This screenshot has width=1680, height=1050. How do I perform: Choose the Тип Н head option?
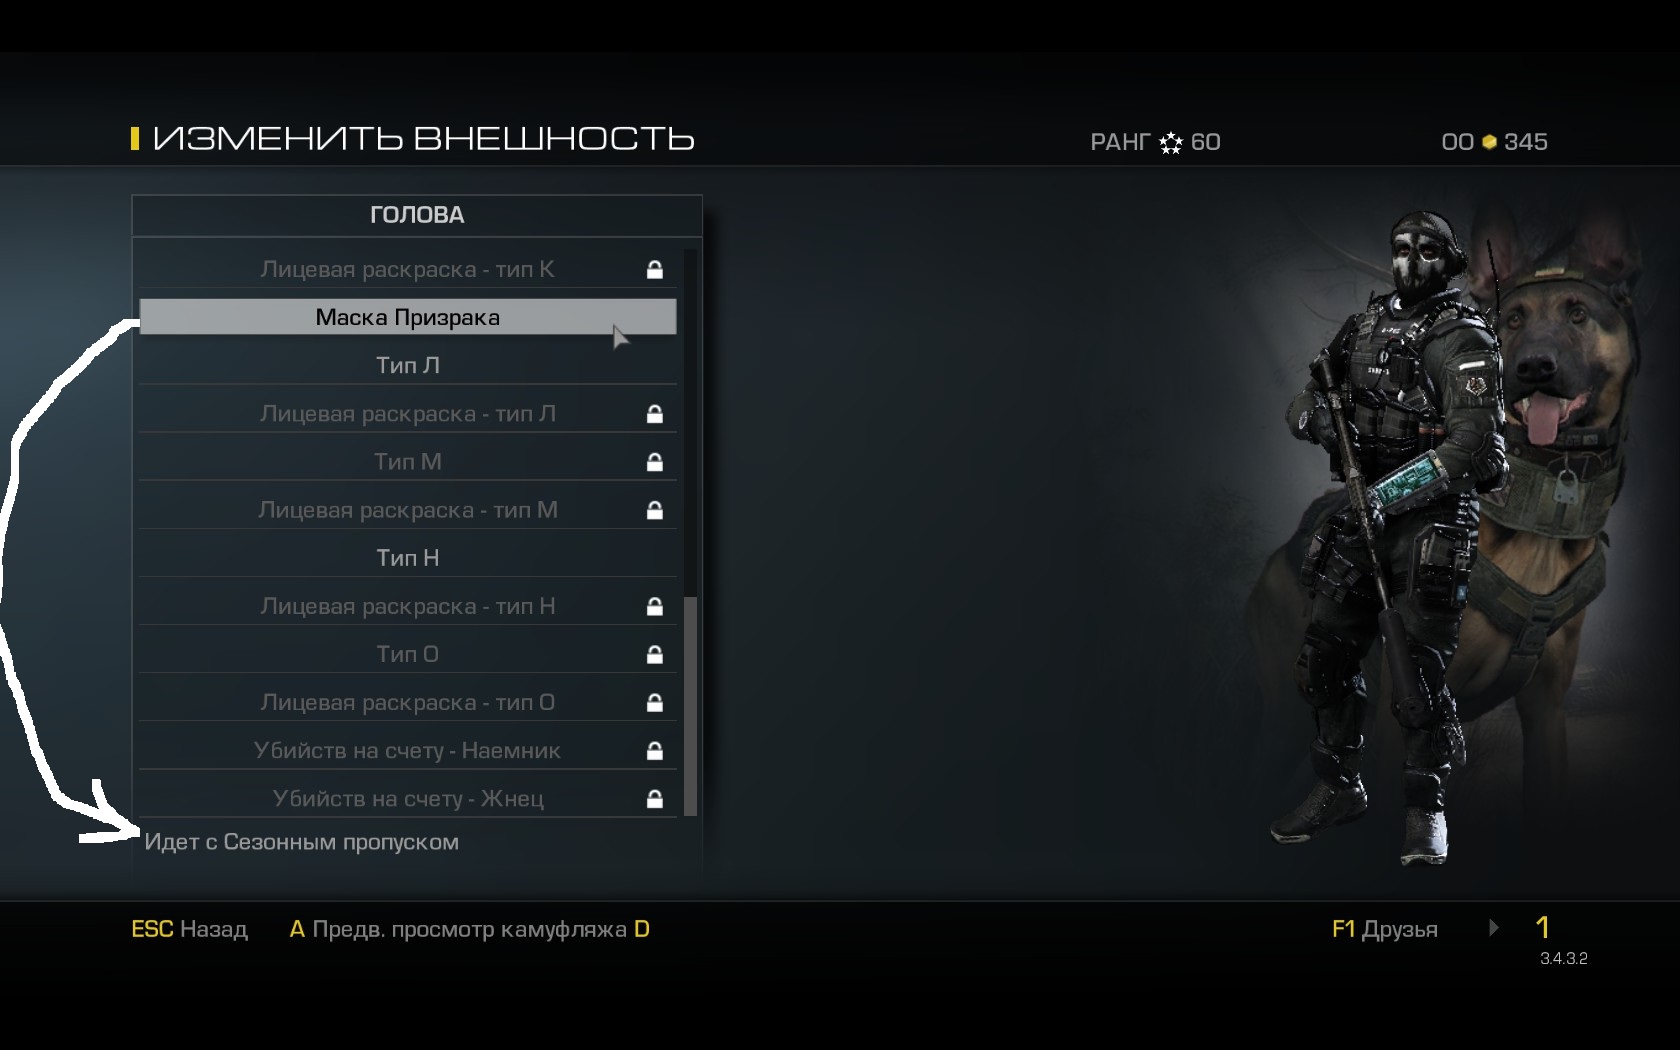click(408, 558)
